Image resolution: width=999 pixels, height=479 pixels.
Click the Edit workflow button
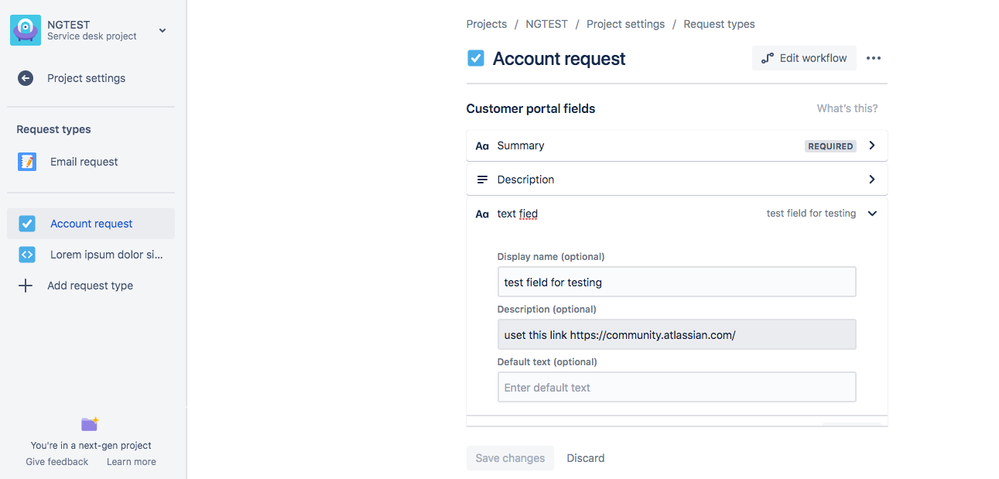804,58
